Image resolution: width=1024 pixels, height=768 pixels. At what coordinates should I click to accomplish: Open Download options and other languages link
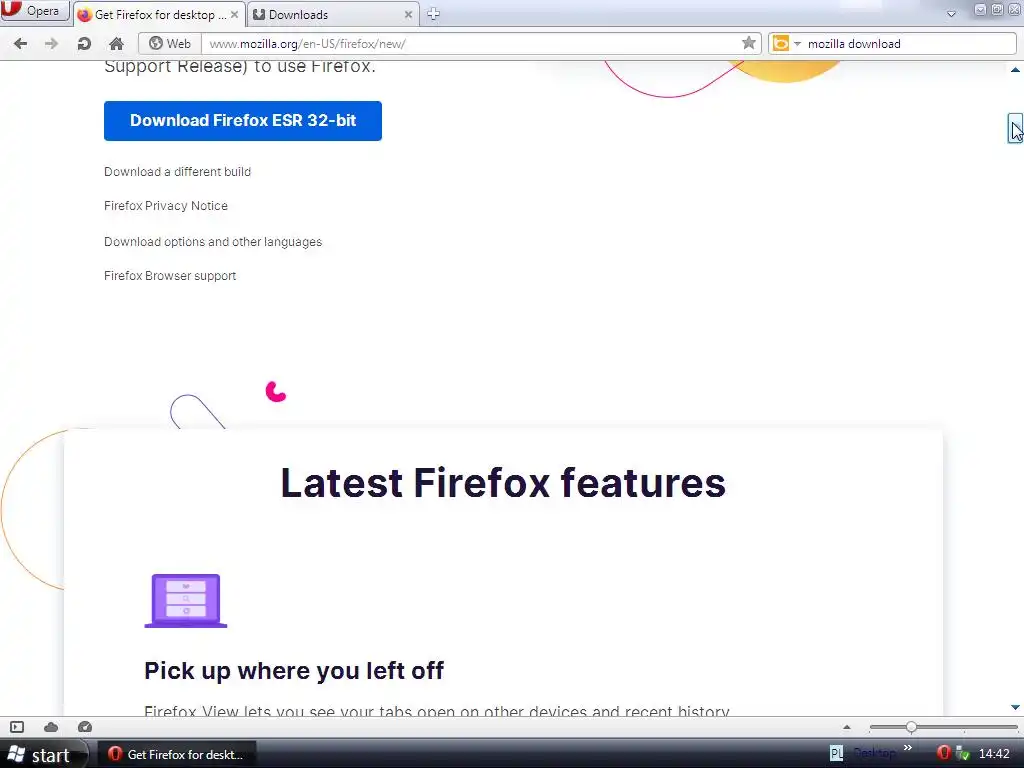tap(213, 242)
